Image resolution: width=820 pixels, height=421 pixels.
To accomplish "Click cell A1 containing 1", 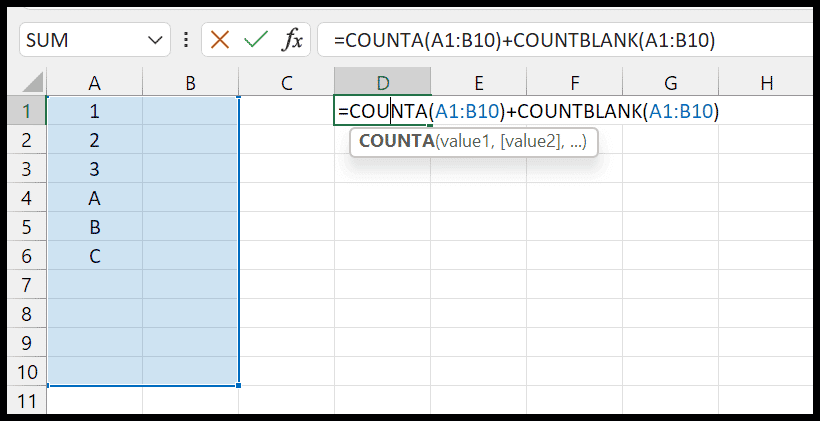I will point(95,111).
